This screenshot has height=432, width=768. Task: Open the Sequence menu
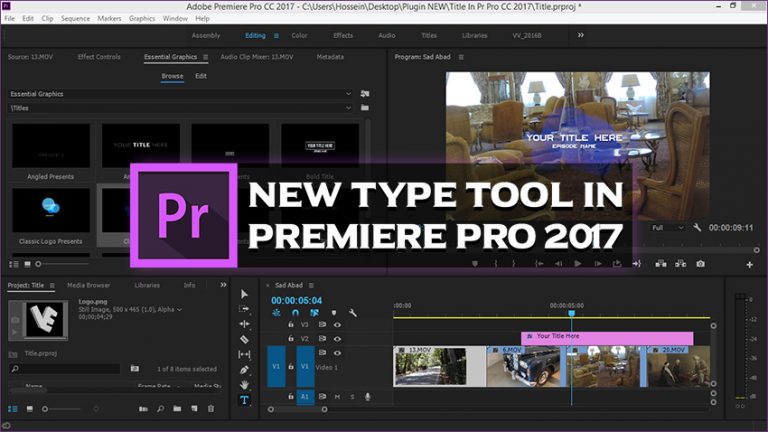click(x=75, y=19)
